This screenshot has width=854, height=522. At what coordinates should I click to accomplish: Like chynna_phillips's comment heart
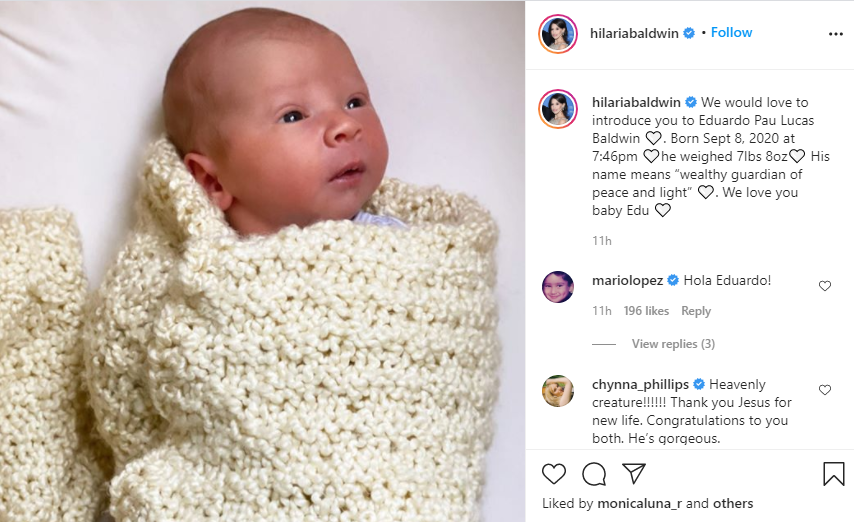point(825,390)
